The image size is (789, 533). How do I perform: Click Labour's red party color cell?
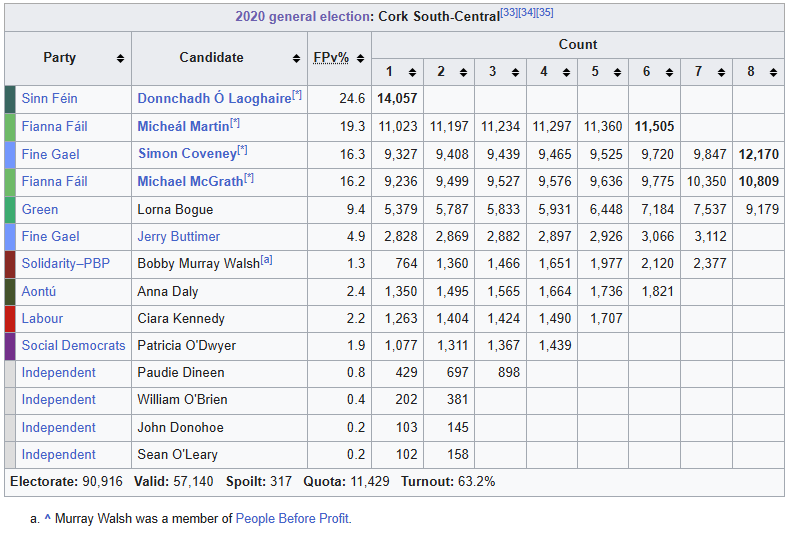(10, 319)
